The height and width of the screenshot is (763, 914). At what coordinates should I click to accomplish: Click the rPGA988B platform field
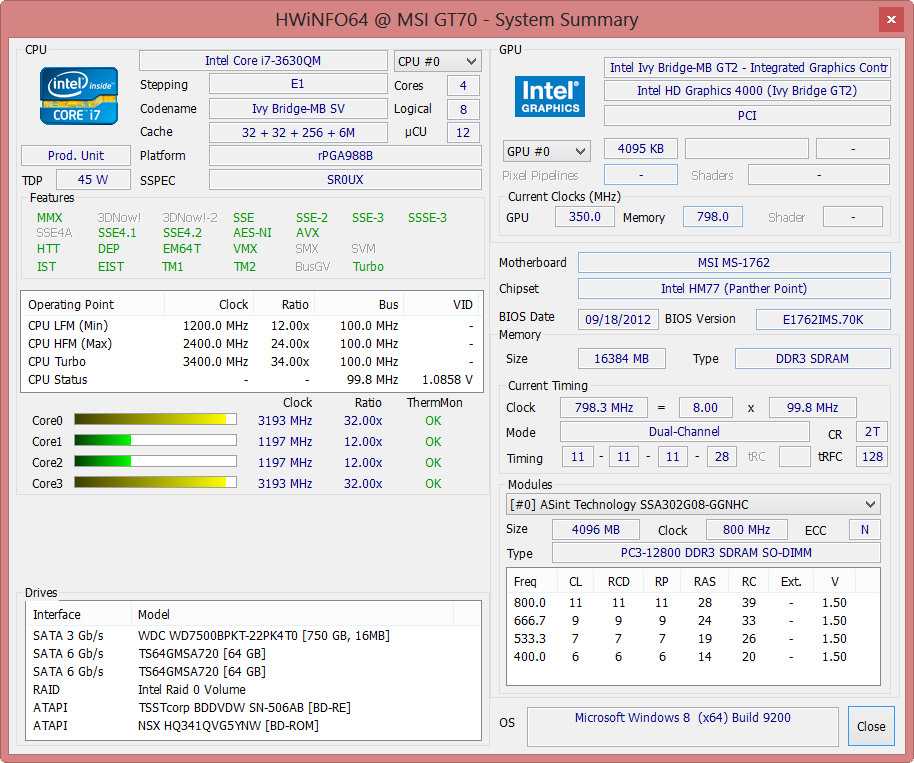(345, 156)
